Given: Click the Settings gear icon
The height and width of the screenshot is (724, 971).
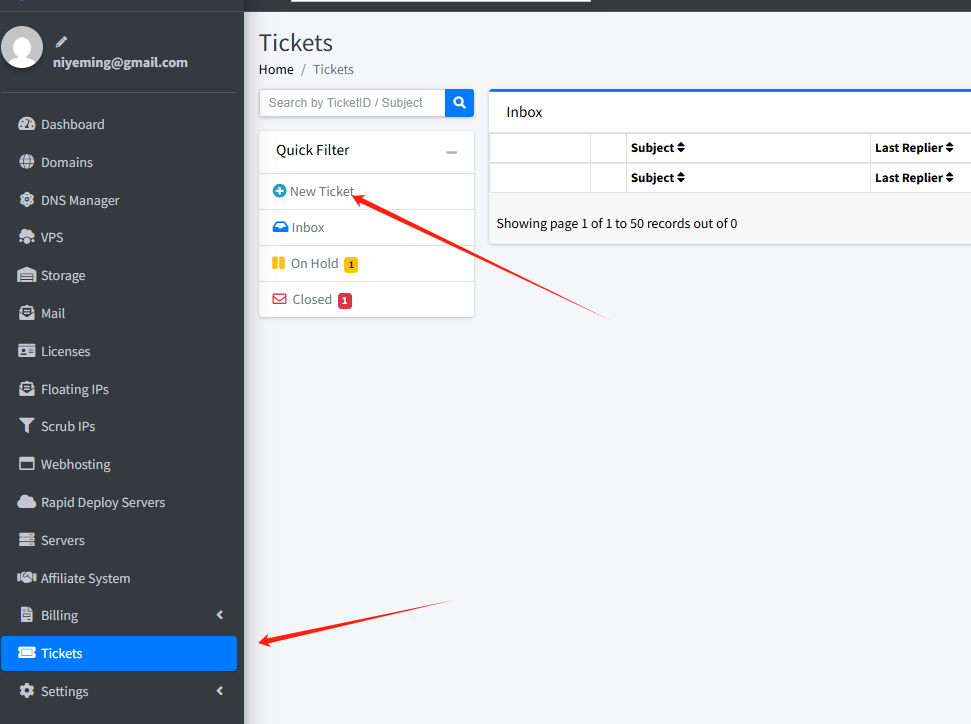Looking at the screenshot, I should pos(27,691).
